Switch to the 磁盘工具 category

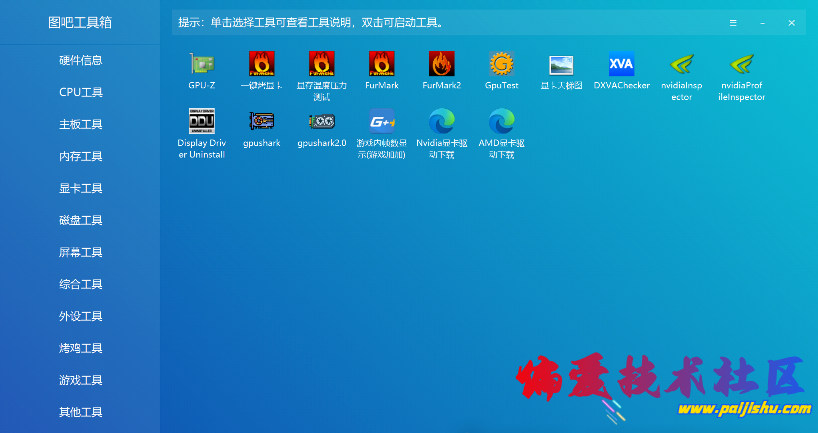tap(81, 220)
